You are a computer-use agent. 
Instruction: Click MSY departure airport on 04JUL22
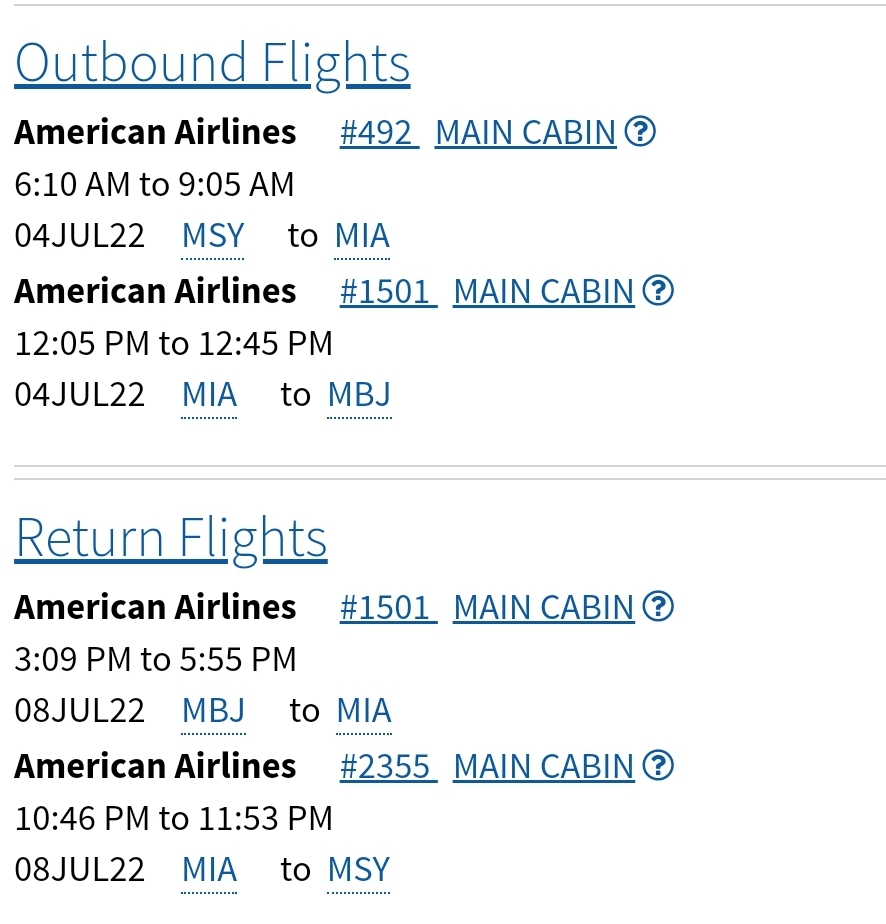pyautogui.click(x=213, y=236)
